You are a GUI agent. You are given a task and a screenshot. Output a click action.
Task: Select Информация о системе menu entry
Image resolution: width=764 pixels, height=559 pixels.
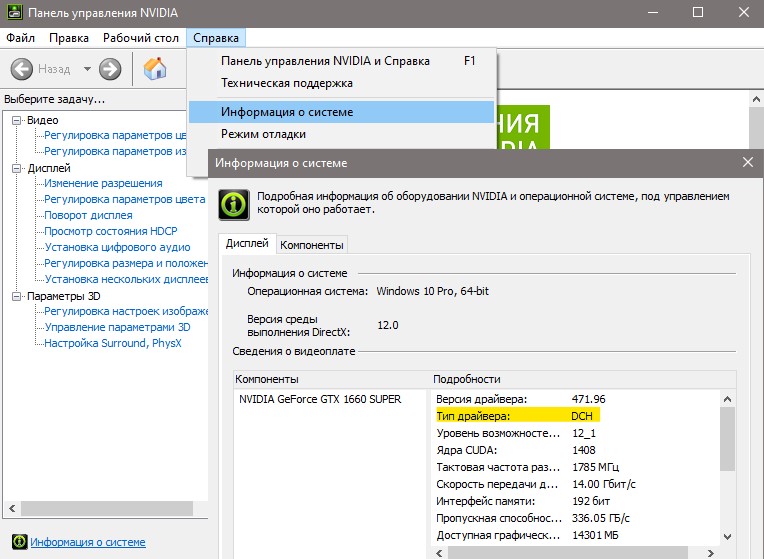pyautogui.click(x=342, y=112)
